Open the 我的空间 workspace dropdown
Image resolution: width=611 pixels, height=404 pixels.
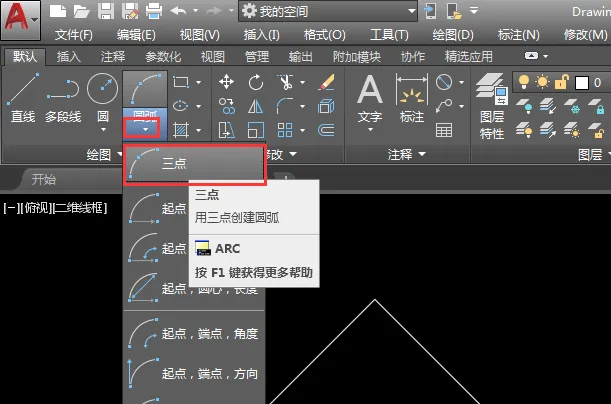[328, 11]
